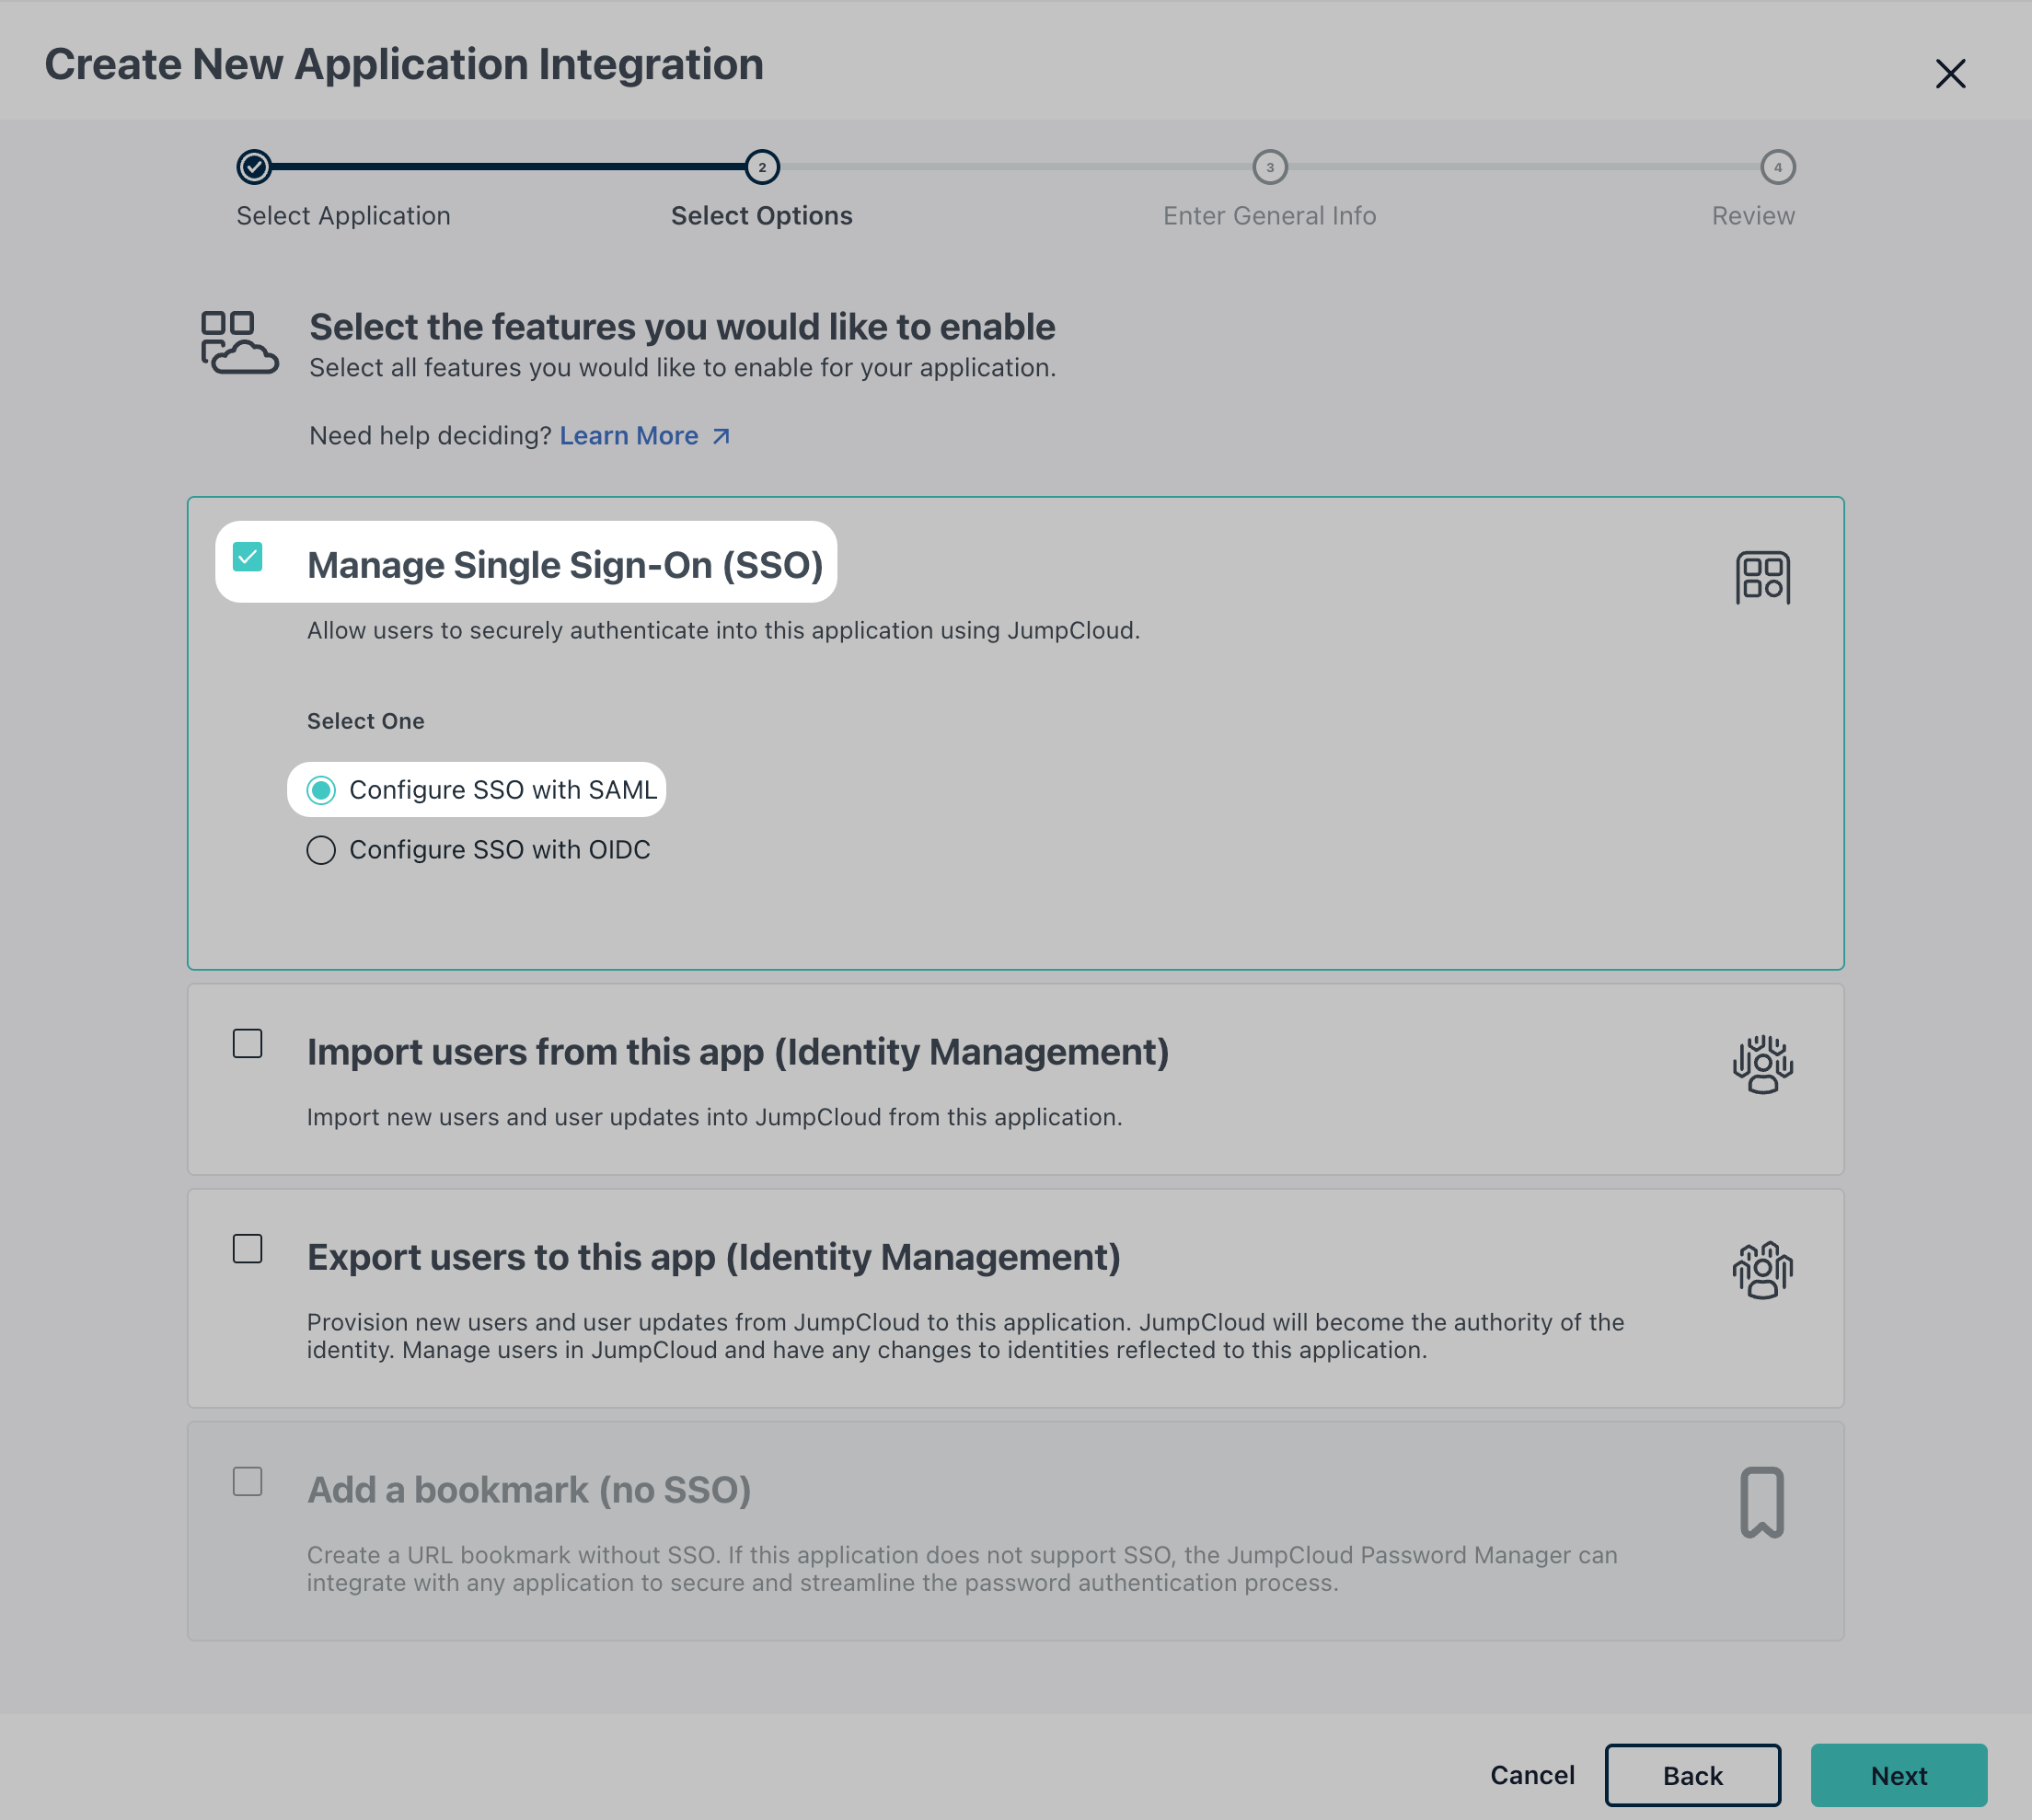Click the Configure SSO with OIDC label
The image size is (2032, 1820).
point(499,850)
